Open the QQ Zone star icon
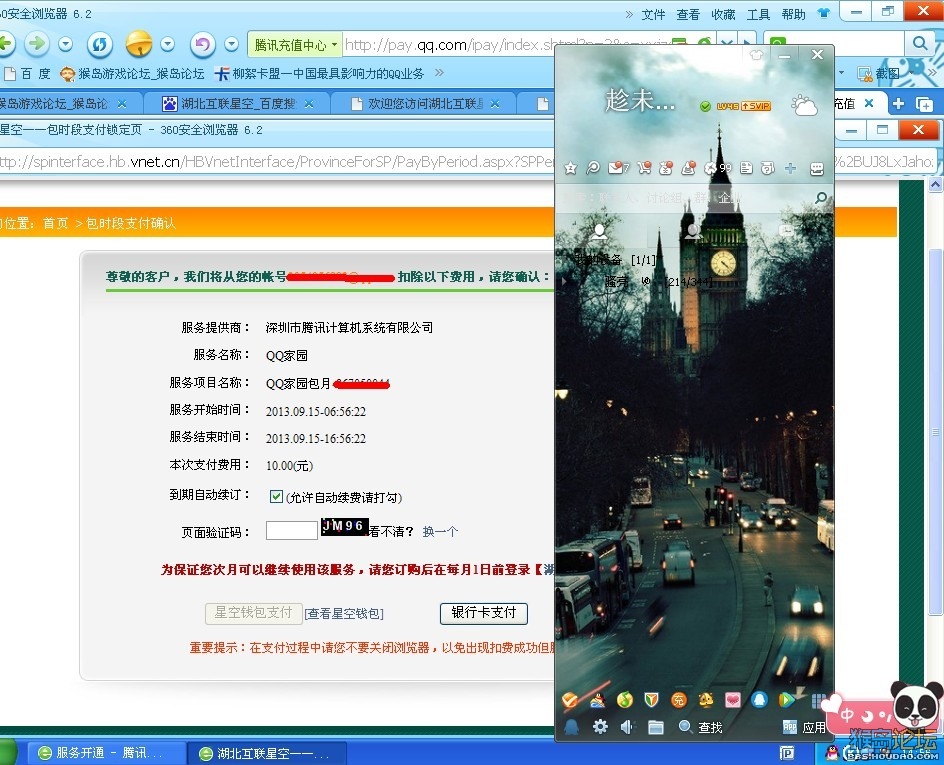This screenshot has width=944, height=765. (570, 169)
